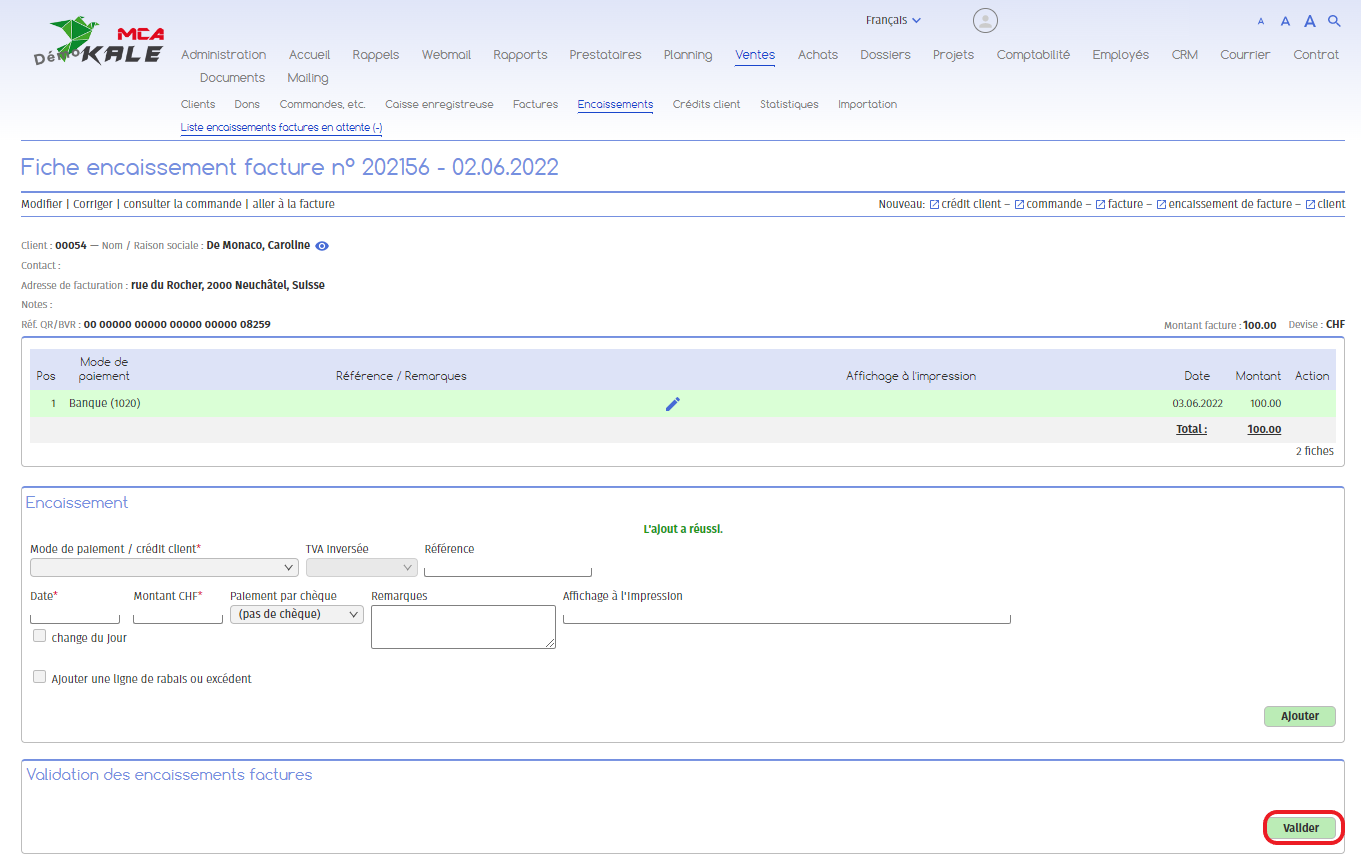Go to the Accueil menu

tap(309, 55)
